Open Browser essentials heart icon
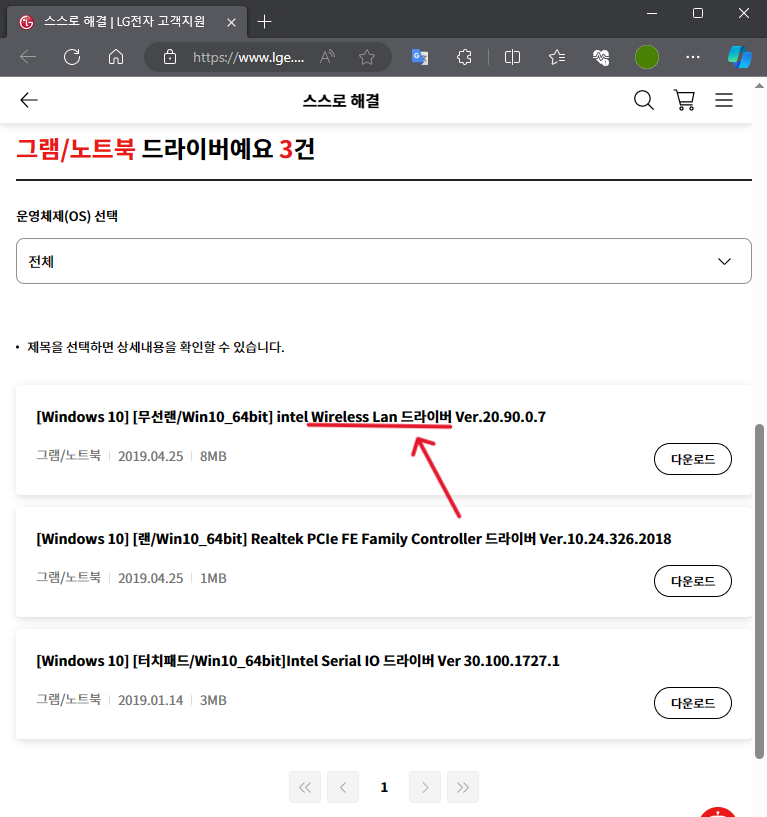The height and width of the screenshot is (817, 767). tap(601, 57)
